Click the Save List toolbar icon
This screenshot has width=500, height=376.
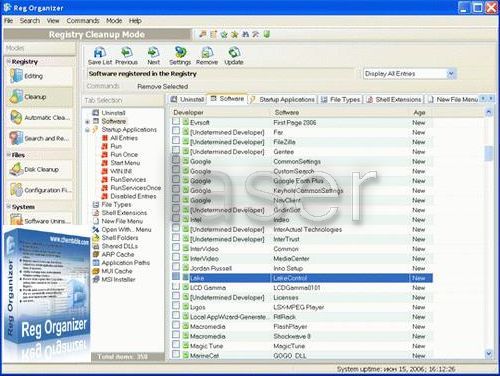click(100, 53)
